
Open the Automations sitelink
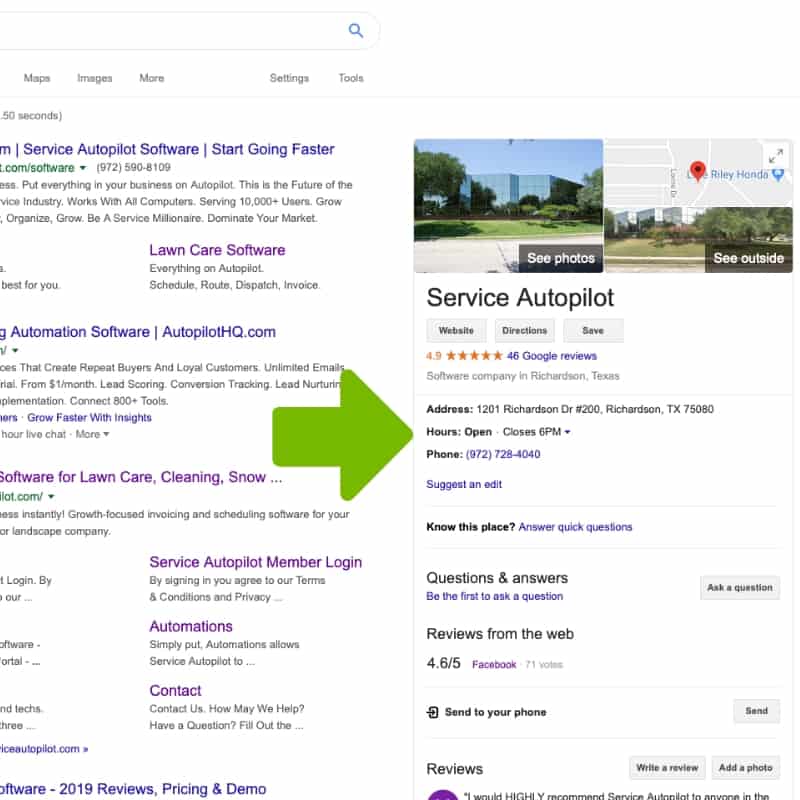click(191, 626)
